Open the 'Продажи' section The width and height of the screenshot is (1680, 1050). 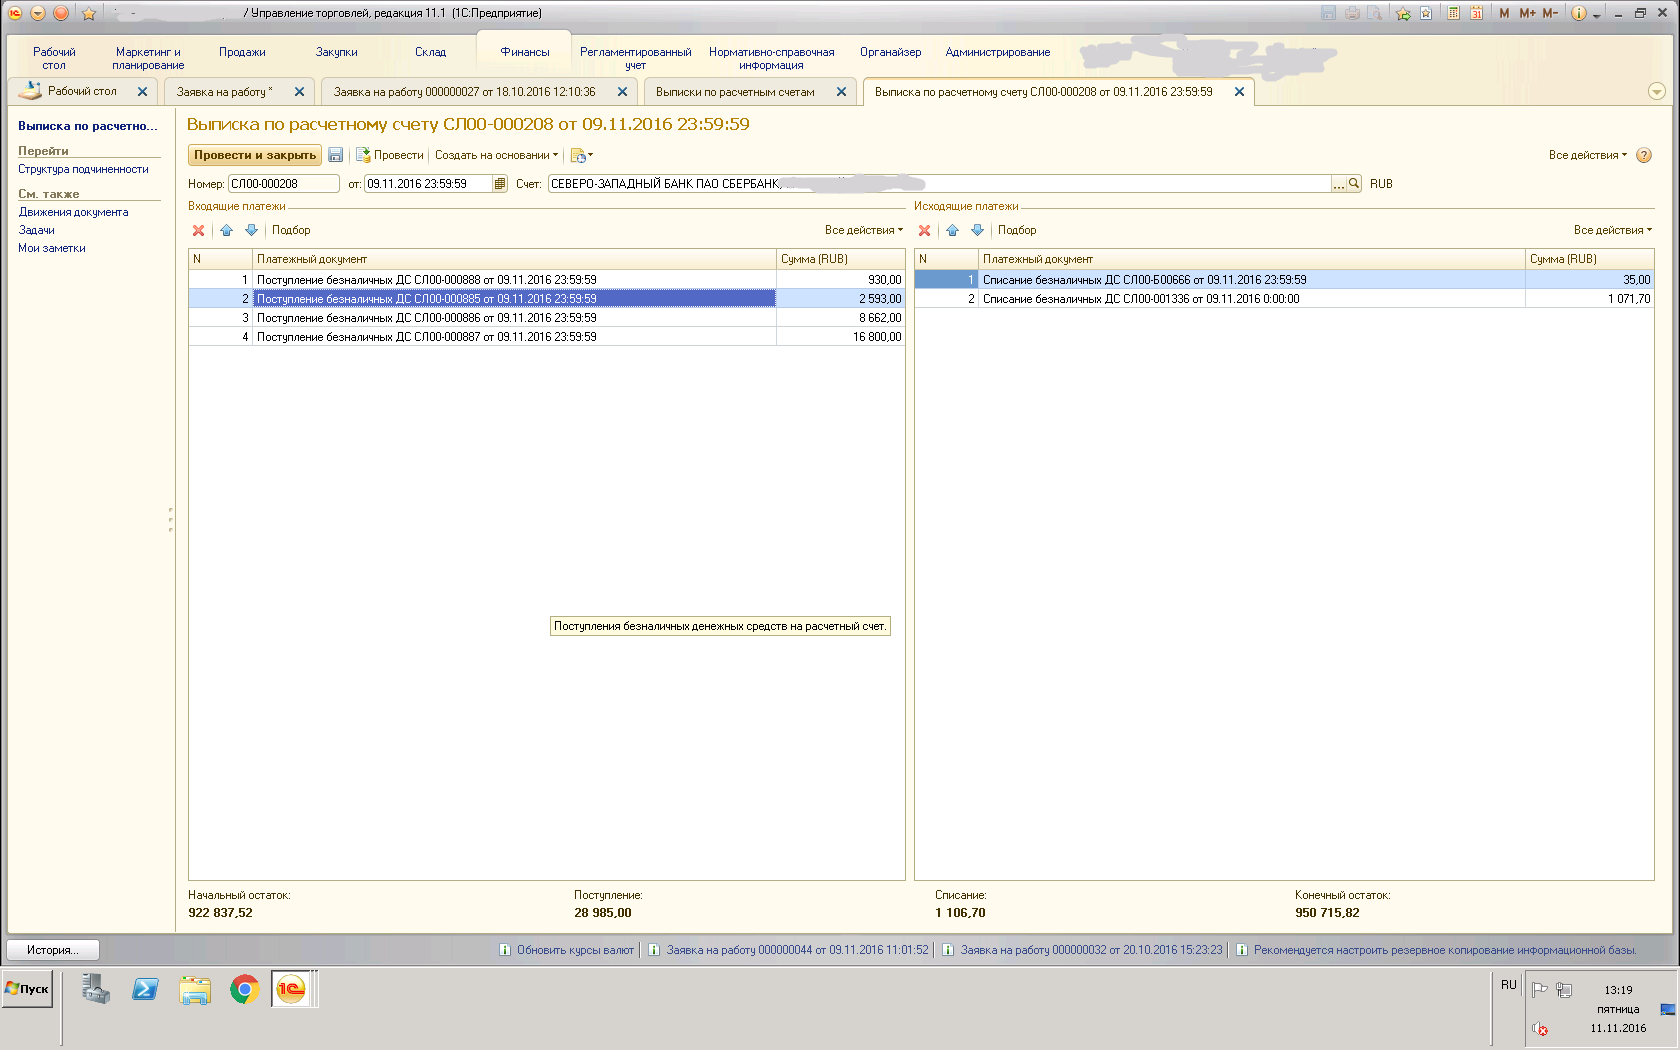242,52
